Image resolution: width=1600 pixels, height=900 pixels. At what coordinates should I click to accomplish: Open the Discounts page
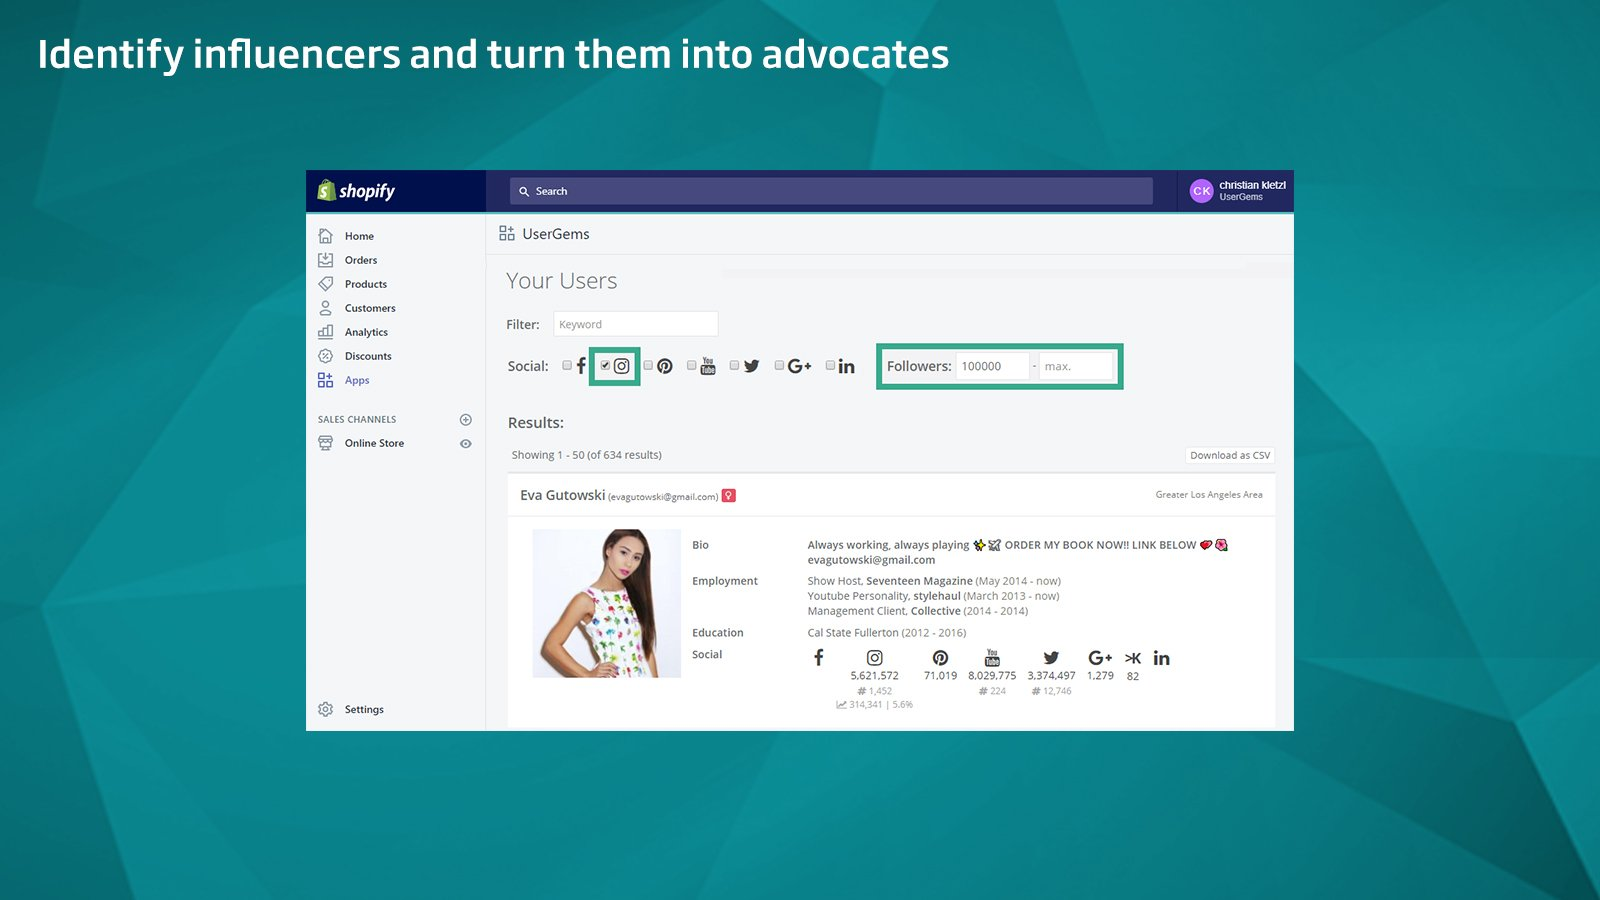368,356
